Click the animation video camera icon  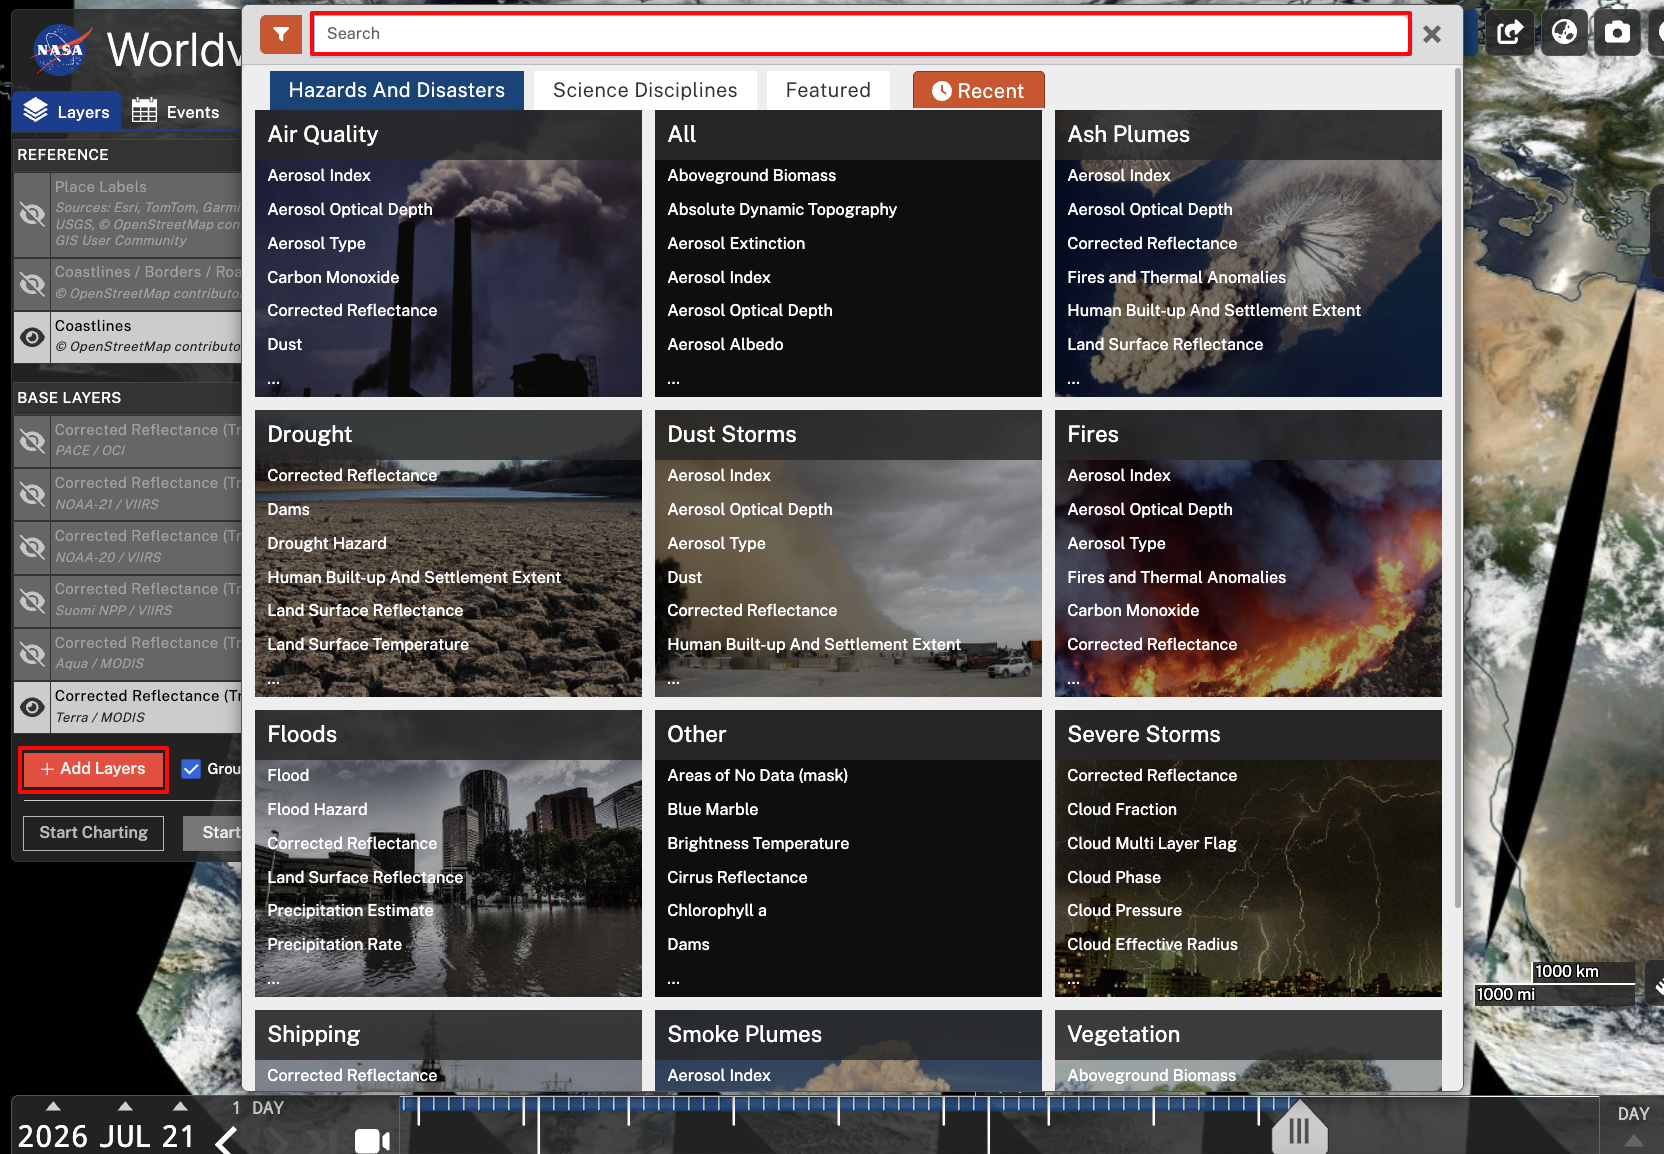pos(372,1140)
